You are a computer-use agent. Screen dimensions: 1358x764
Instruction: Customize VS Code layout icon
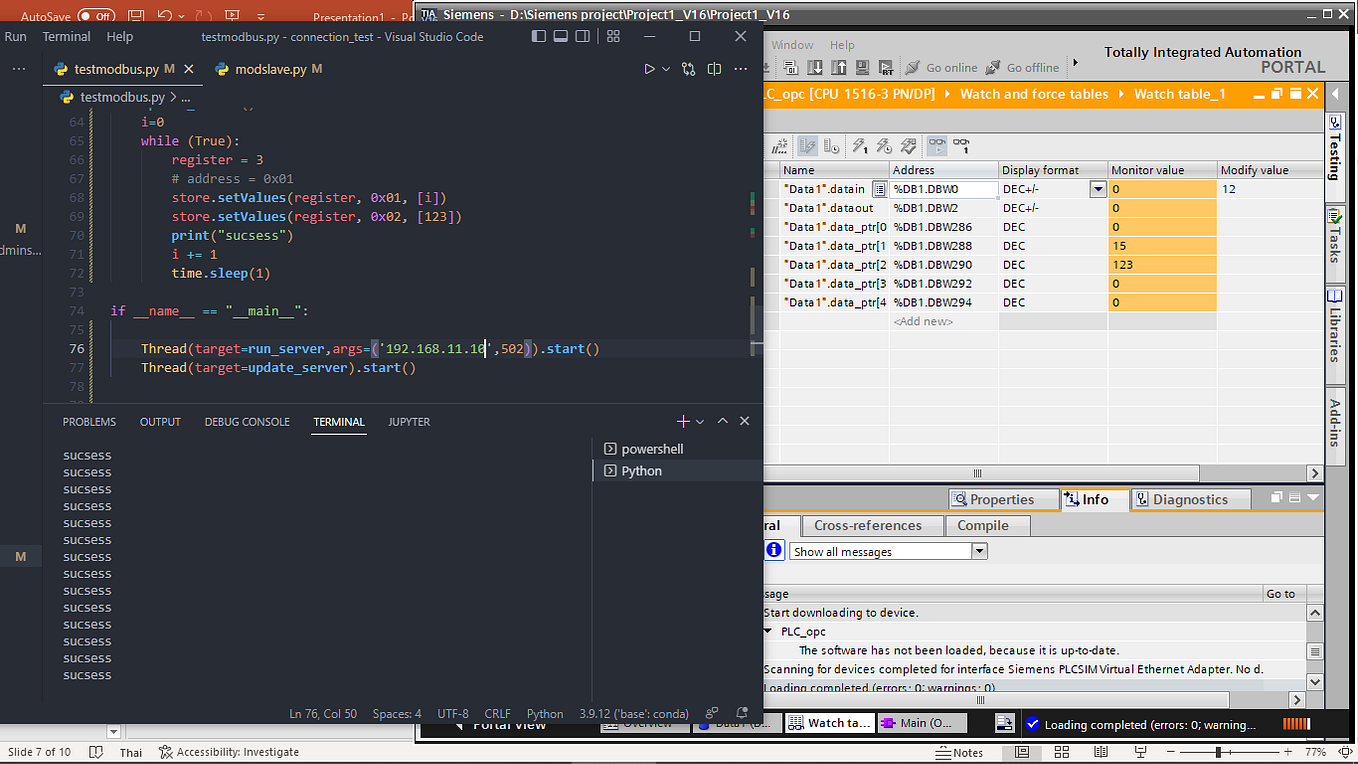(614, 36)
